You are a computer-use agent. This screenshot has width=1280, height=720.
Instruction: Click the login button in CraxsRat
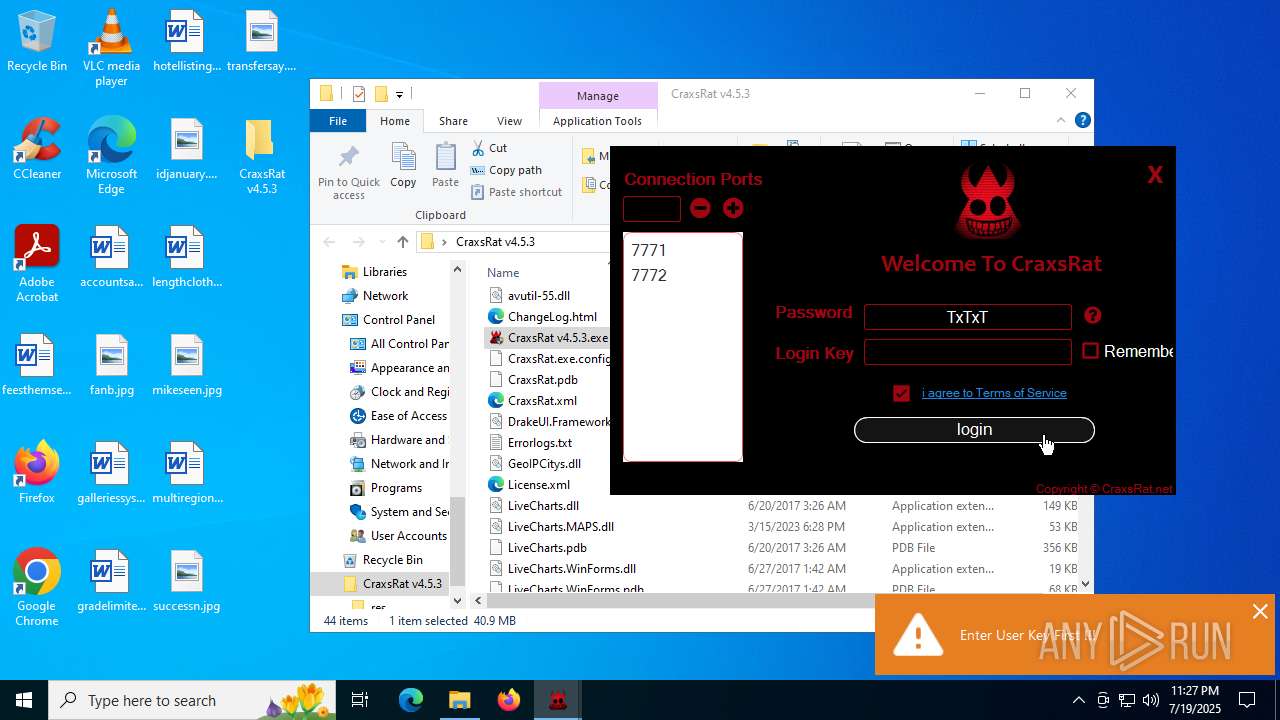coord(974,430)
